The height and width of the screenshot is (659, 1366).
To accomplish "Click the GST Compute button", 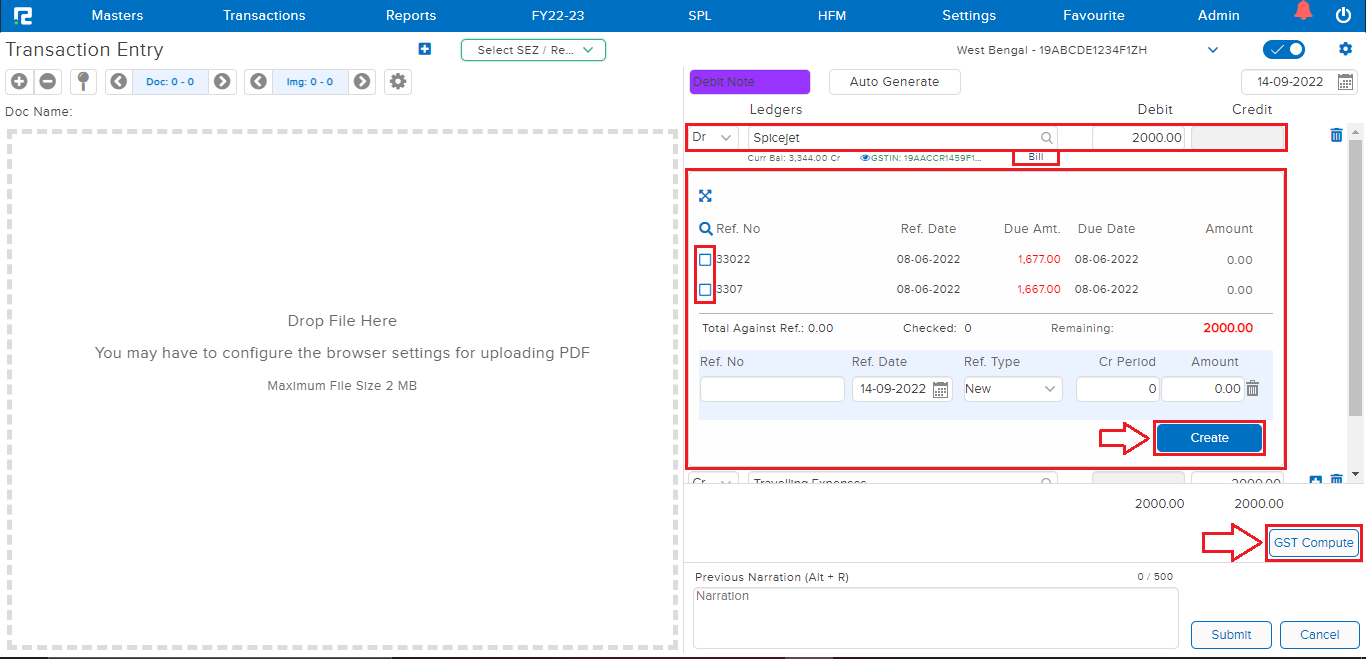I will click(x=1313, y=543).
